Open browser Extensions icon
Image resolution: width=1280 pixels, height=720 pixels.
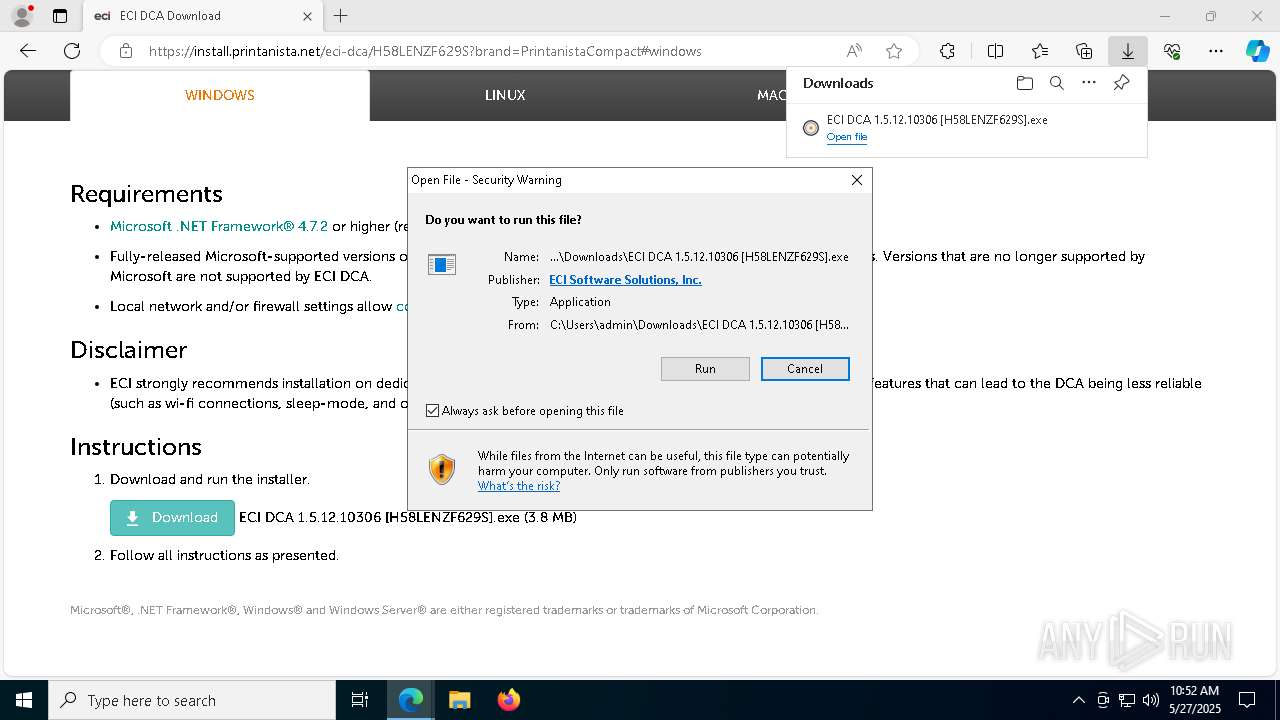click(947, 51)
